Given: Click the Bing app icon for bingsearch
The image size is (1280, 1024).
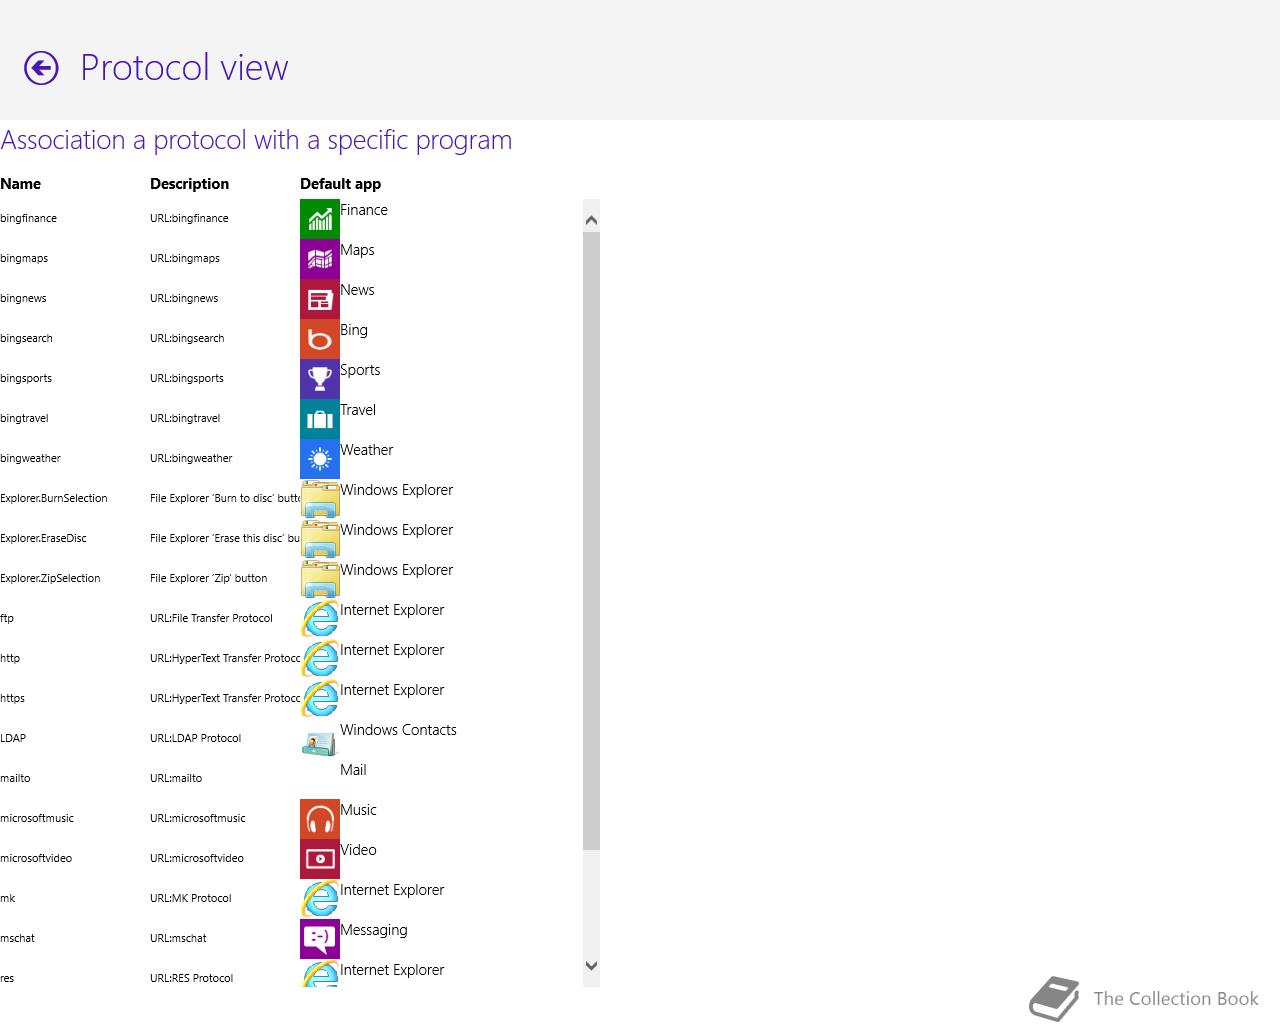Looking at the screenshot, I should (320, 339).
